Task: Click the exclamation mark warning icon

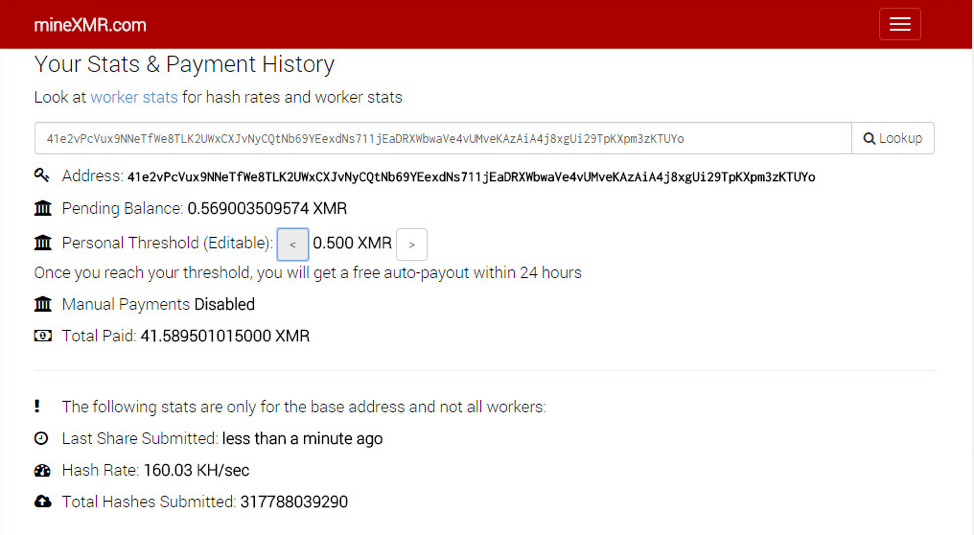Action: (37, 406)
